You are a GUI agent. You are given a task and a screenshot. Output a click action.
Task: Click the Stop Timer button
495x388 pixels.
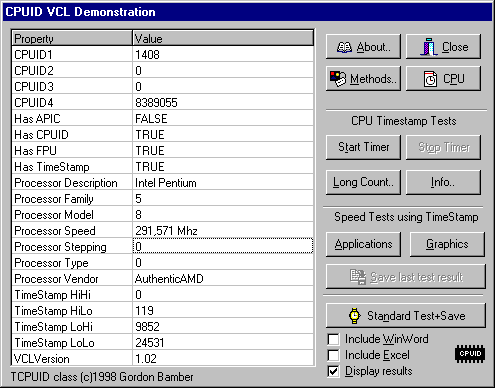point(443,147)
